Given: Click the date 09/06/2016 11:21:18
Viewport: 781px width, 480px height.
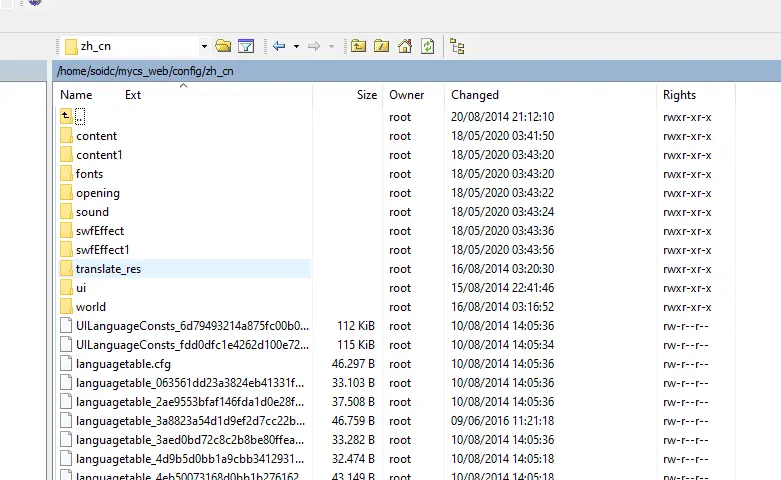Looking at the screenshot, I should click(x=502, y=421).
